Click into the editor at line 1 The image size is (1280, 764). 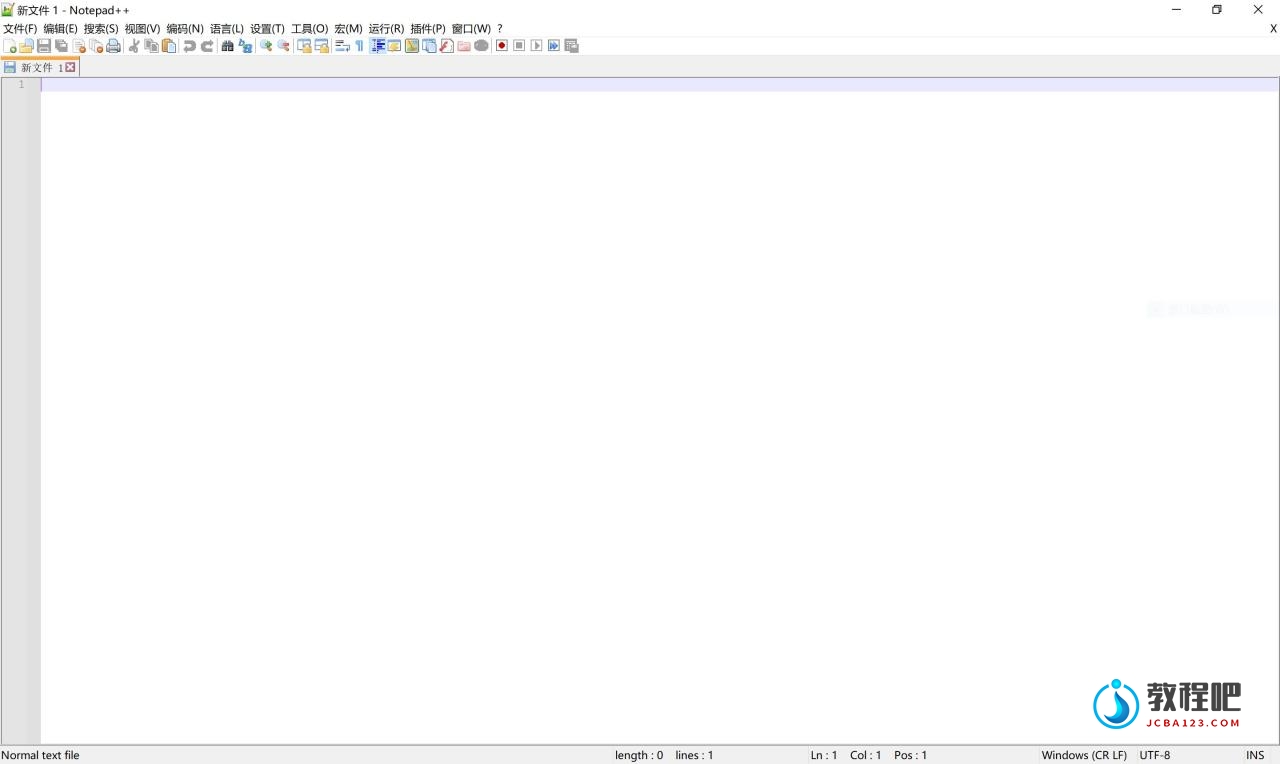[x=660, y=84]
